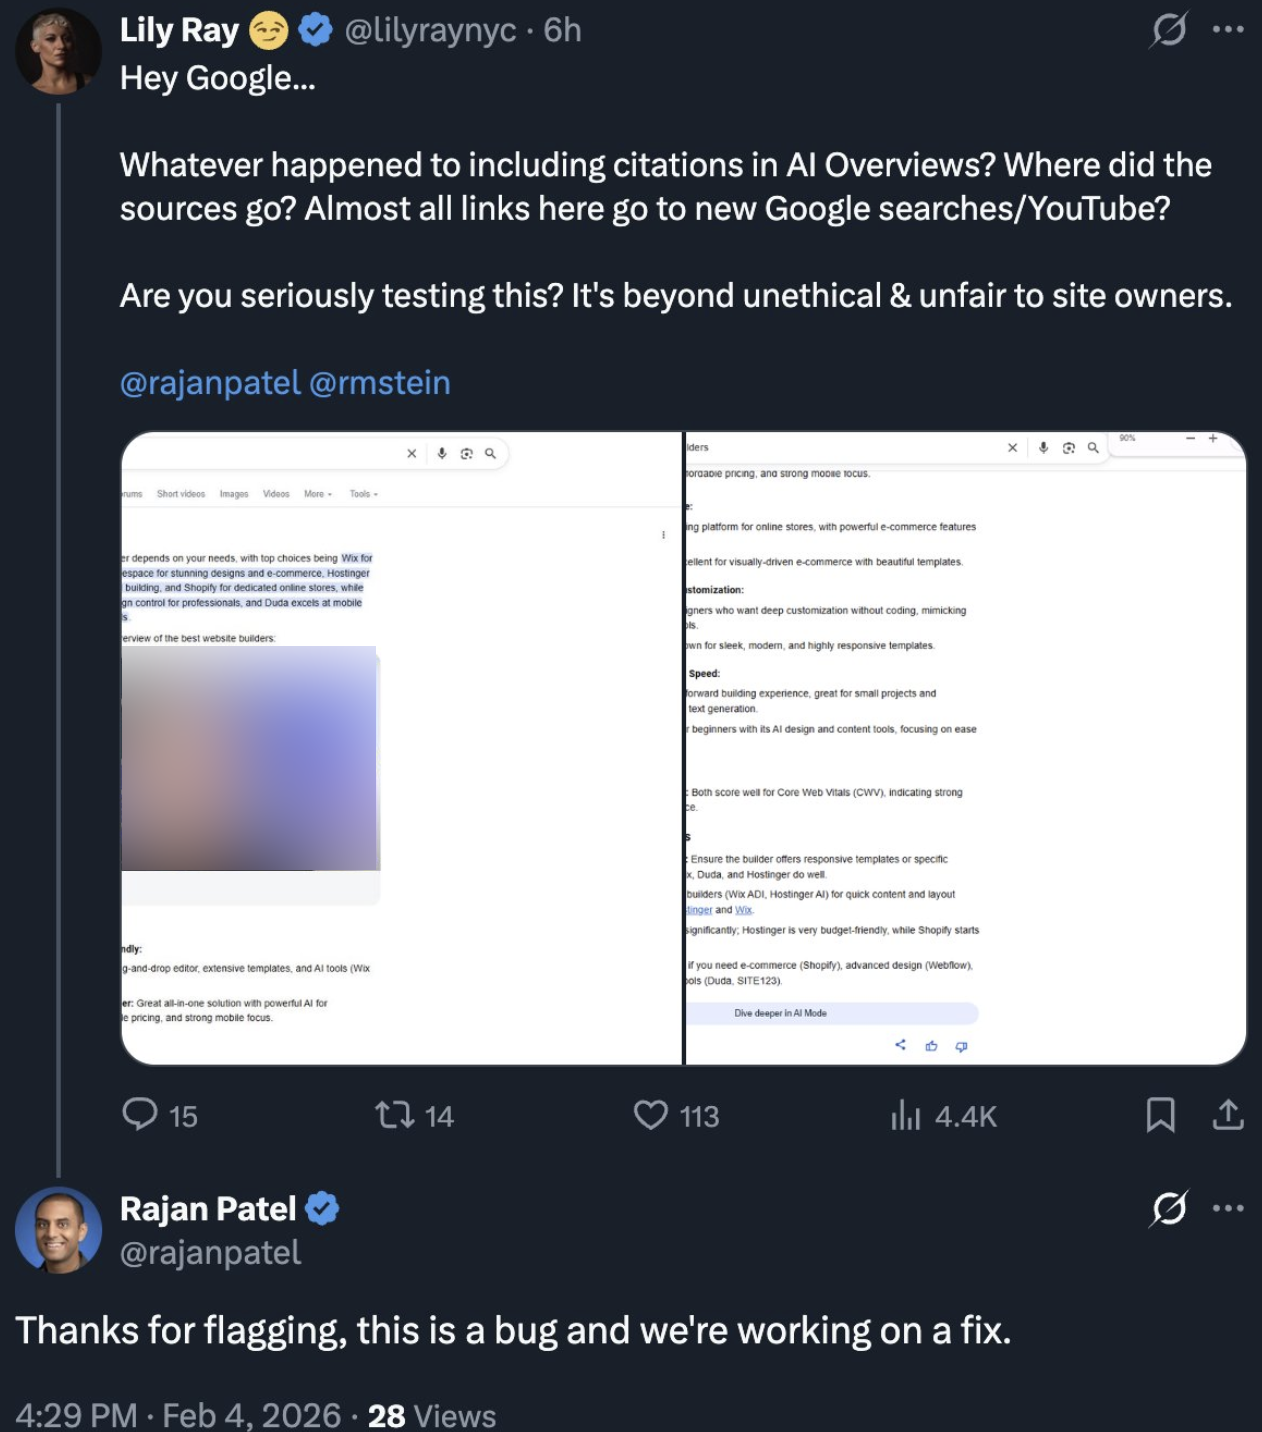Open @rajanpatel's mention link

pos(208,381)
